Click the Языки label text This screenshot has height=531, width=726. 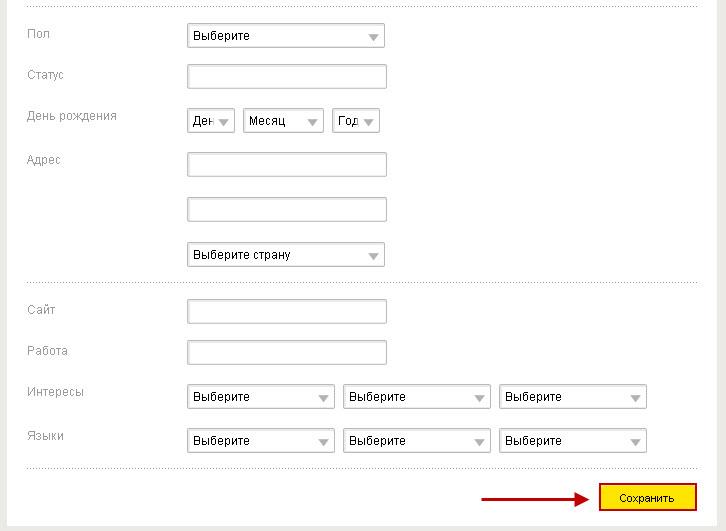click(x=45, y=436)
